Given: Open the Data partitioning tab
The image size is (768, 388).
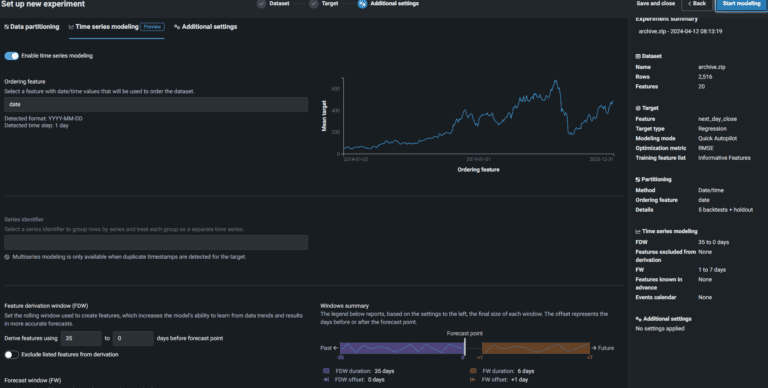Looking at the screenshot, I should 32,27.
